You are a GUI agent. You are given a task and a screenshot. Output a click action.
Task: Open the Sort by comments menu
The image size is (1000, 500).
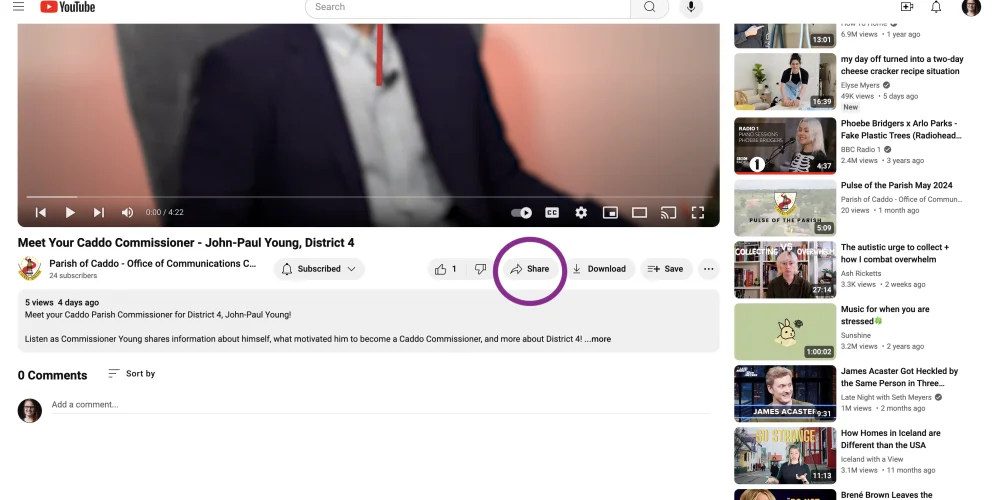click(x=132, y=374)
